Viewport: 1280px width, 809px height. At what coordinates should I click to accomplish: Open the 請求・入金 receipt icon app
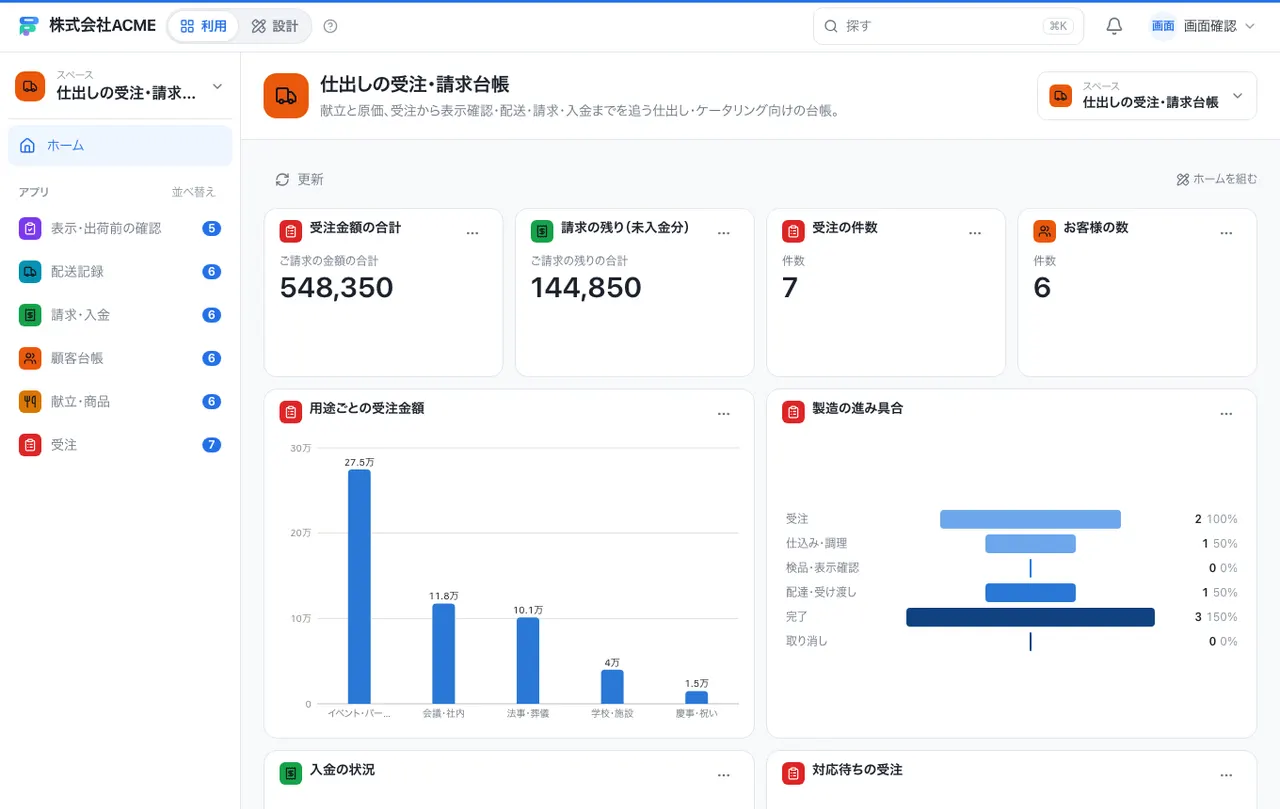pyautogui.click(x=30, y=314)
